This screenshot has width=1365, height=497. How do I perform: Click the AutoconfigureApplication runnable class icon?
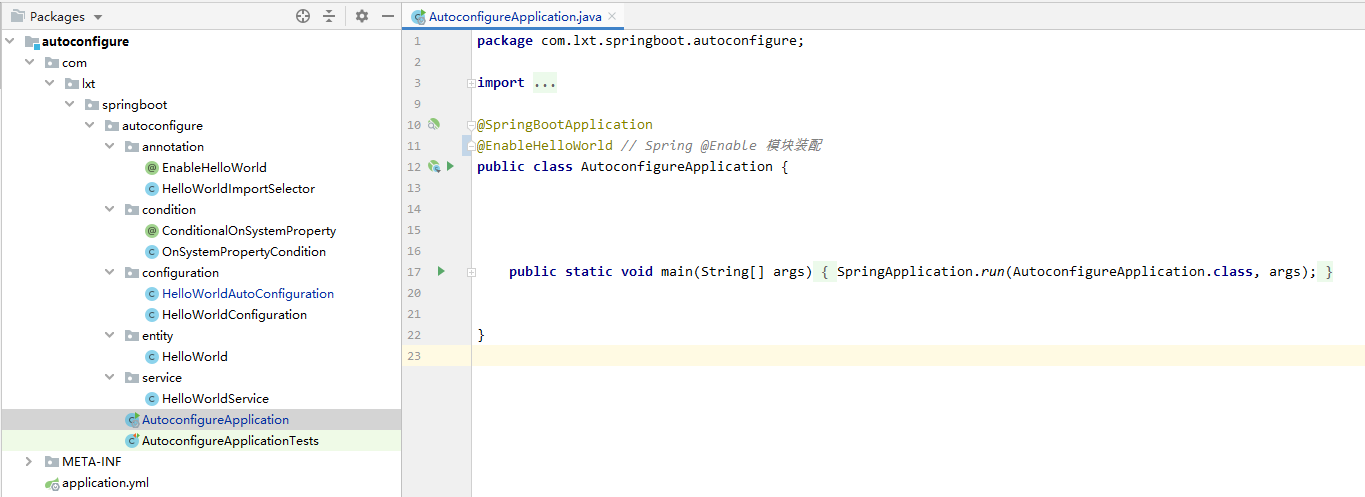point(132,419)
